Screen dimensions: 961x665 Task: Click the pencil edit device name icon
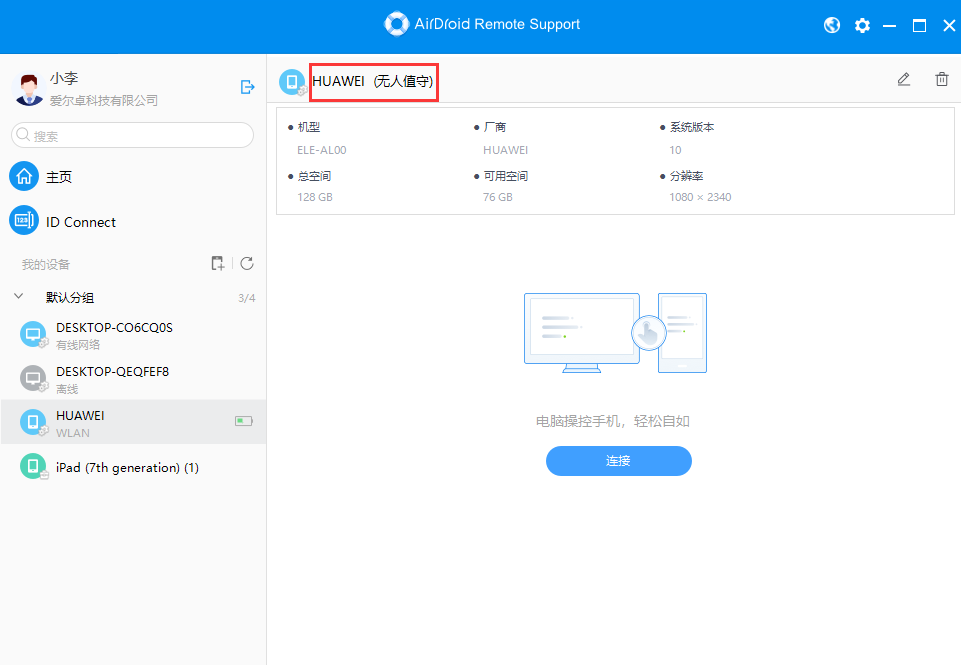click(903, 80)
